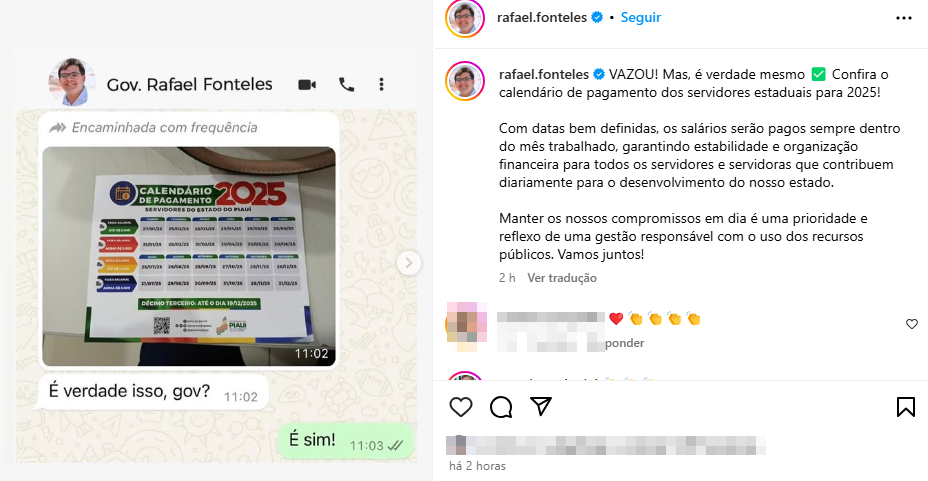Open the rafael.fonteles header profile picture
This screenshot has width=928, height=481.
click(465, 18)
